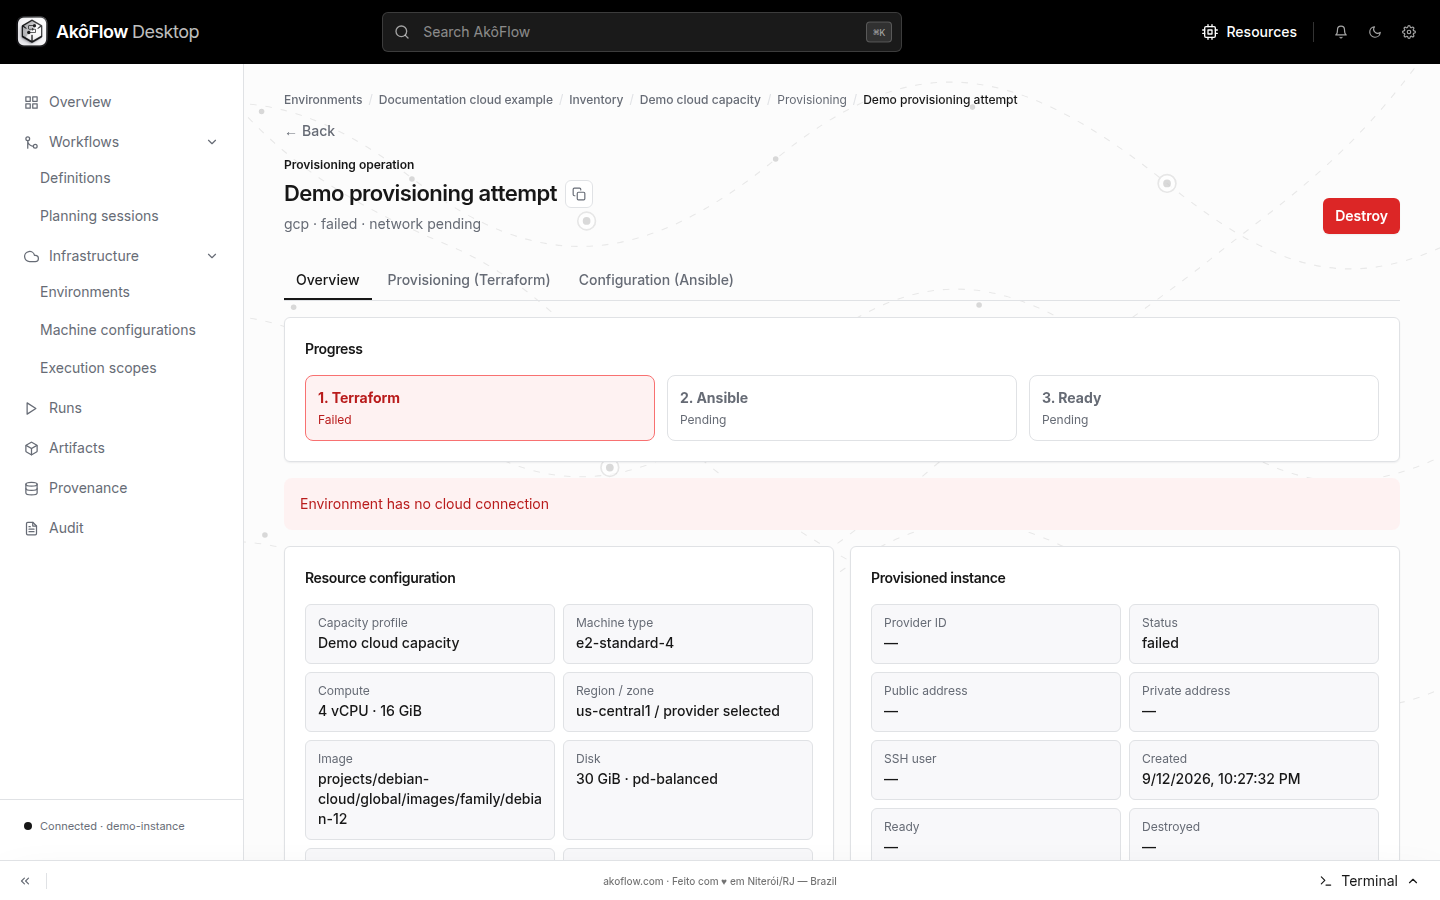
Task: Open the notifications bell
Action: tap(1341, 32)
